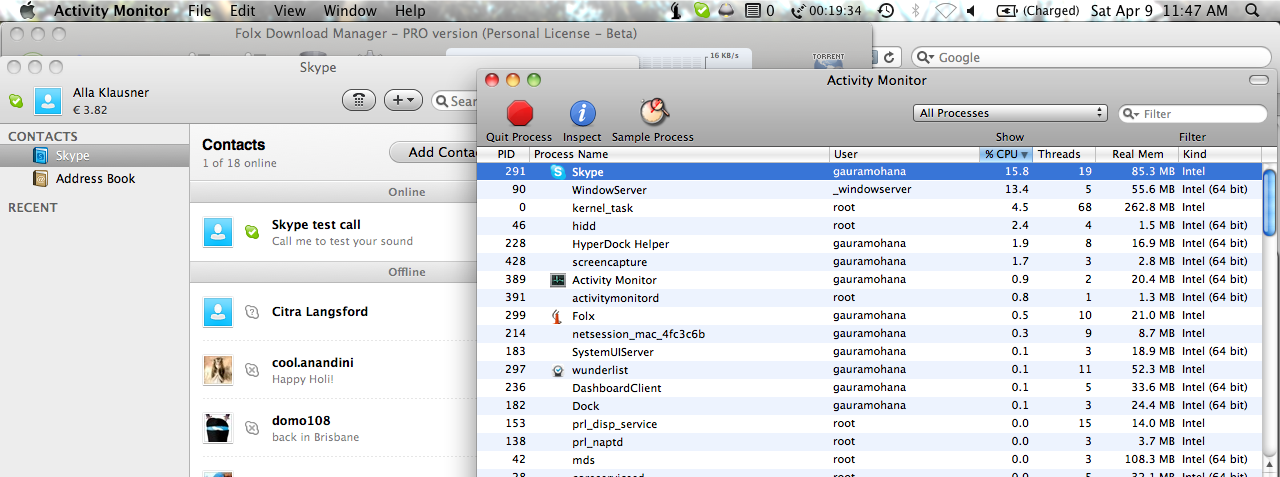Select the netsession_mac_4fc3c6b row
The width and height of the screenshot is (1280, 477).
tap(869, 334)
